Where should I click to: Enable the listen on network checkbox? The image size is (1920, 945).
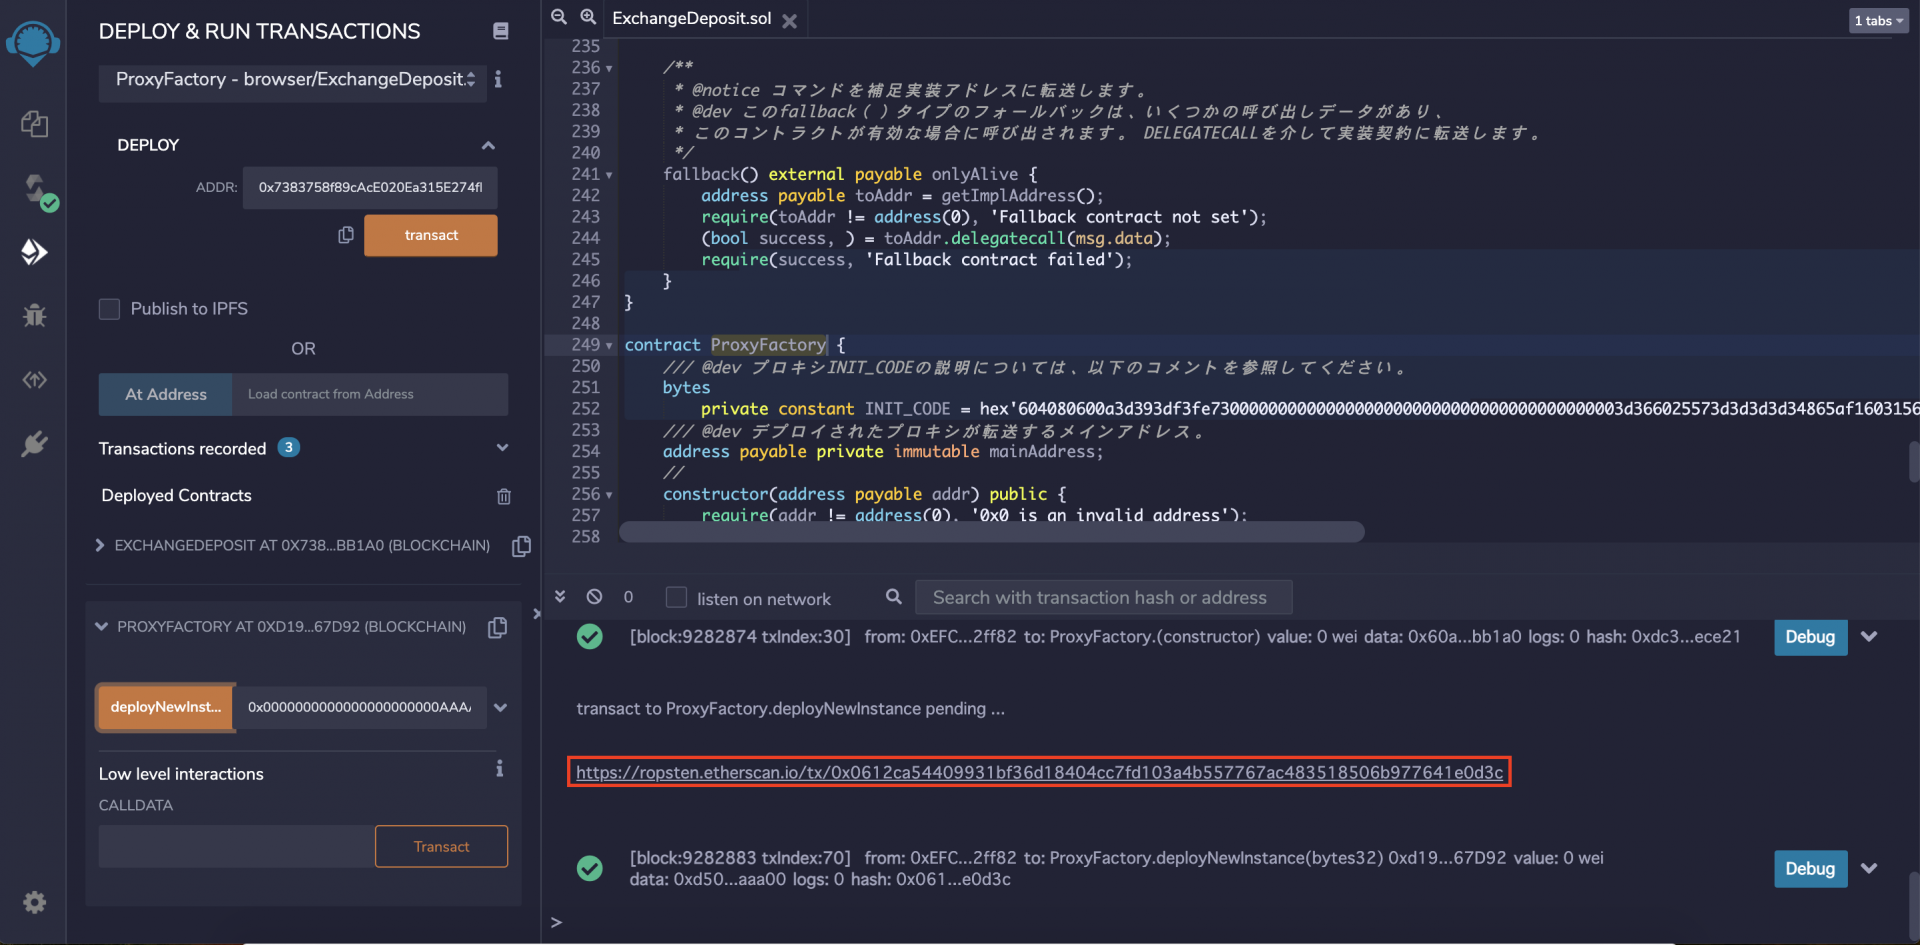[x=676, y=597]
